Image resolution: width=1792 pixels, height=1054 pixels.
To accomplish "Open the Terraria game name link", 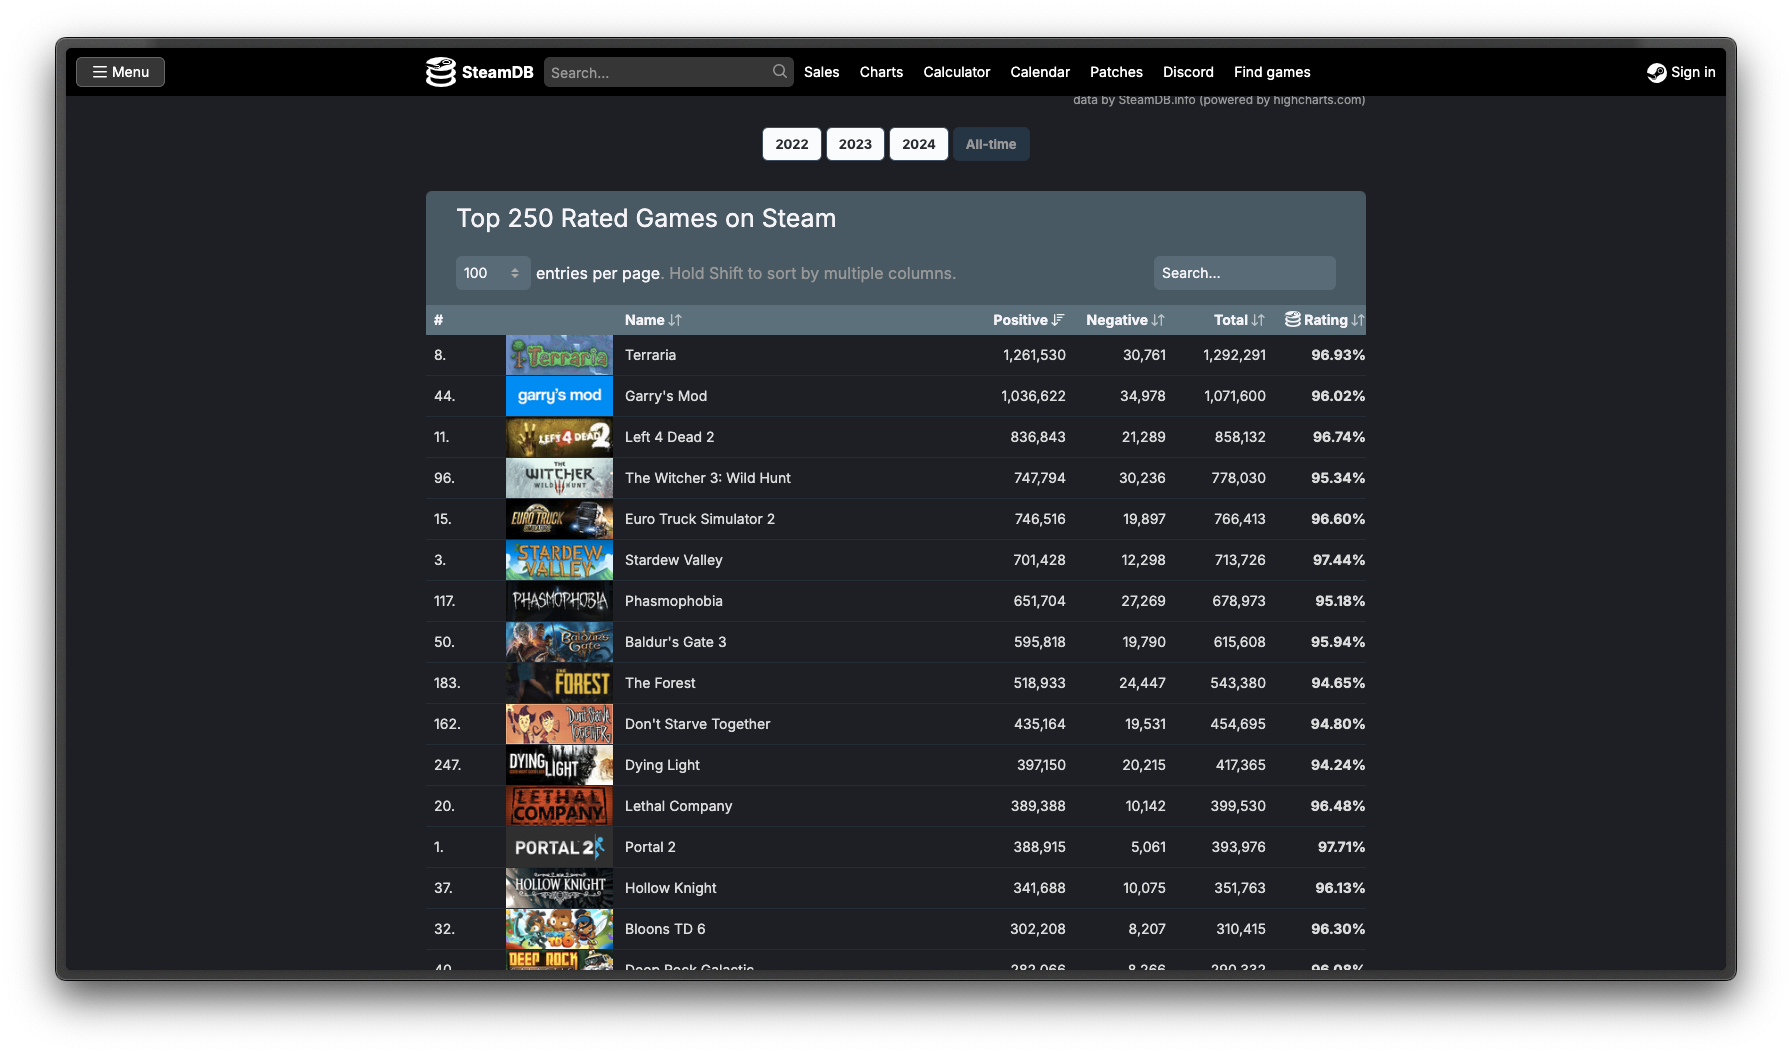I will coord(650,355).
